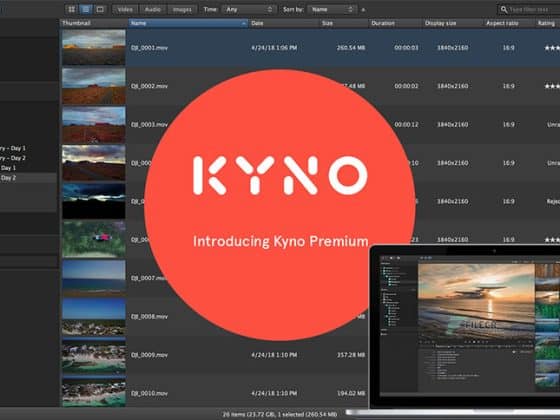Switch to thumbnail grid view
Image resolution: width=560 pixels, height=420 pixels.
(x=71, y=9)
